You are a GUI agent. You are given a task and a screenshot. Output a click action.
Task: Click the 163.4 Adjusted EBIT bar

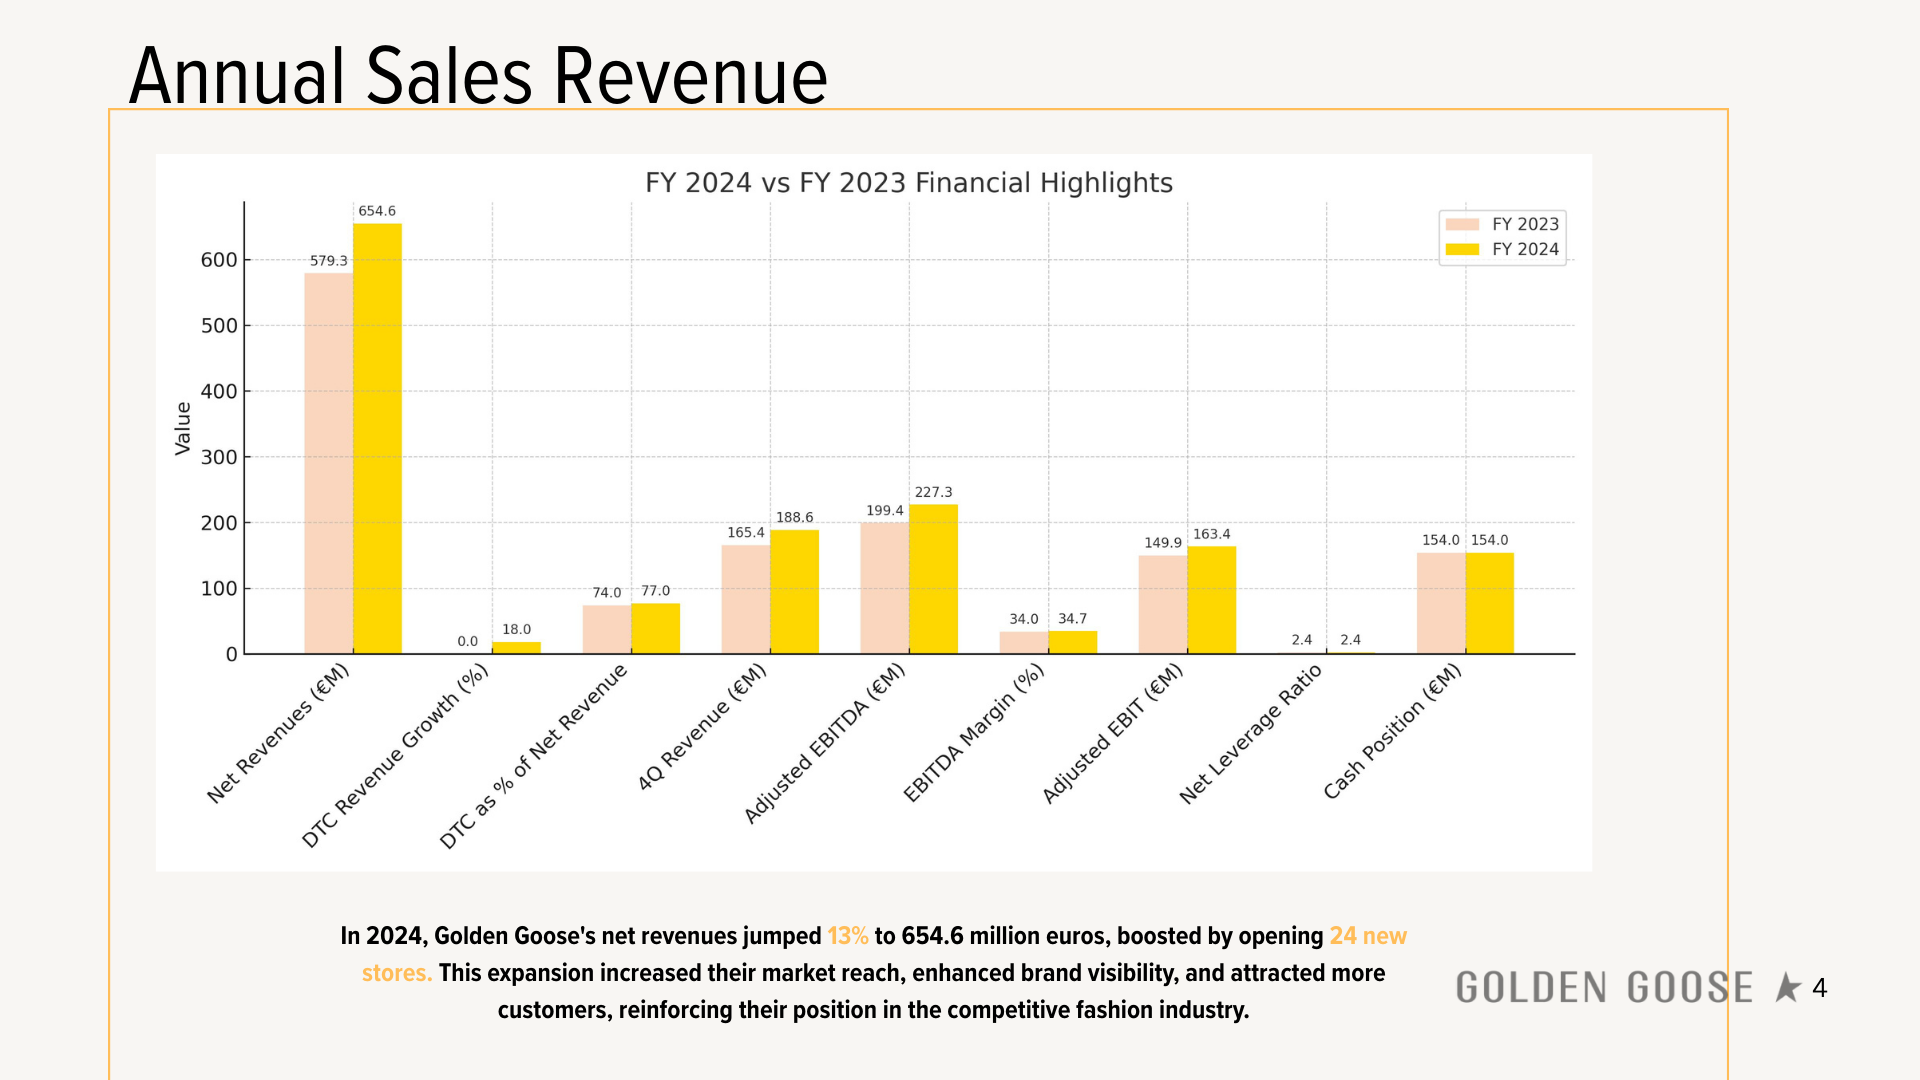(x=1211, y=600)
